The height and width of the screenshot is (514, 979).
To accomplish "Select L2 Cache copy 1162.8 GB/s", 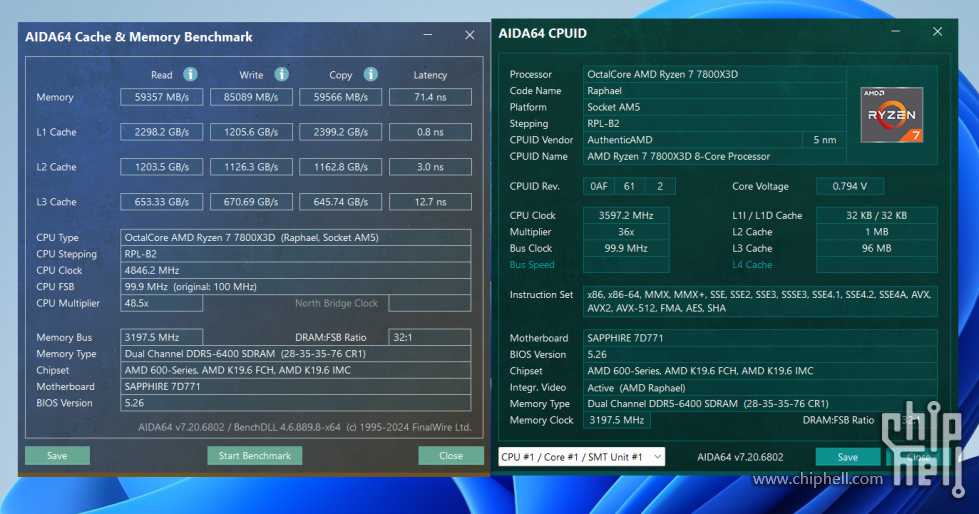I will [x=340, y=167].
